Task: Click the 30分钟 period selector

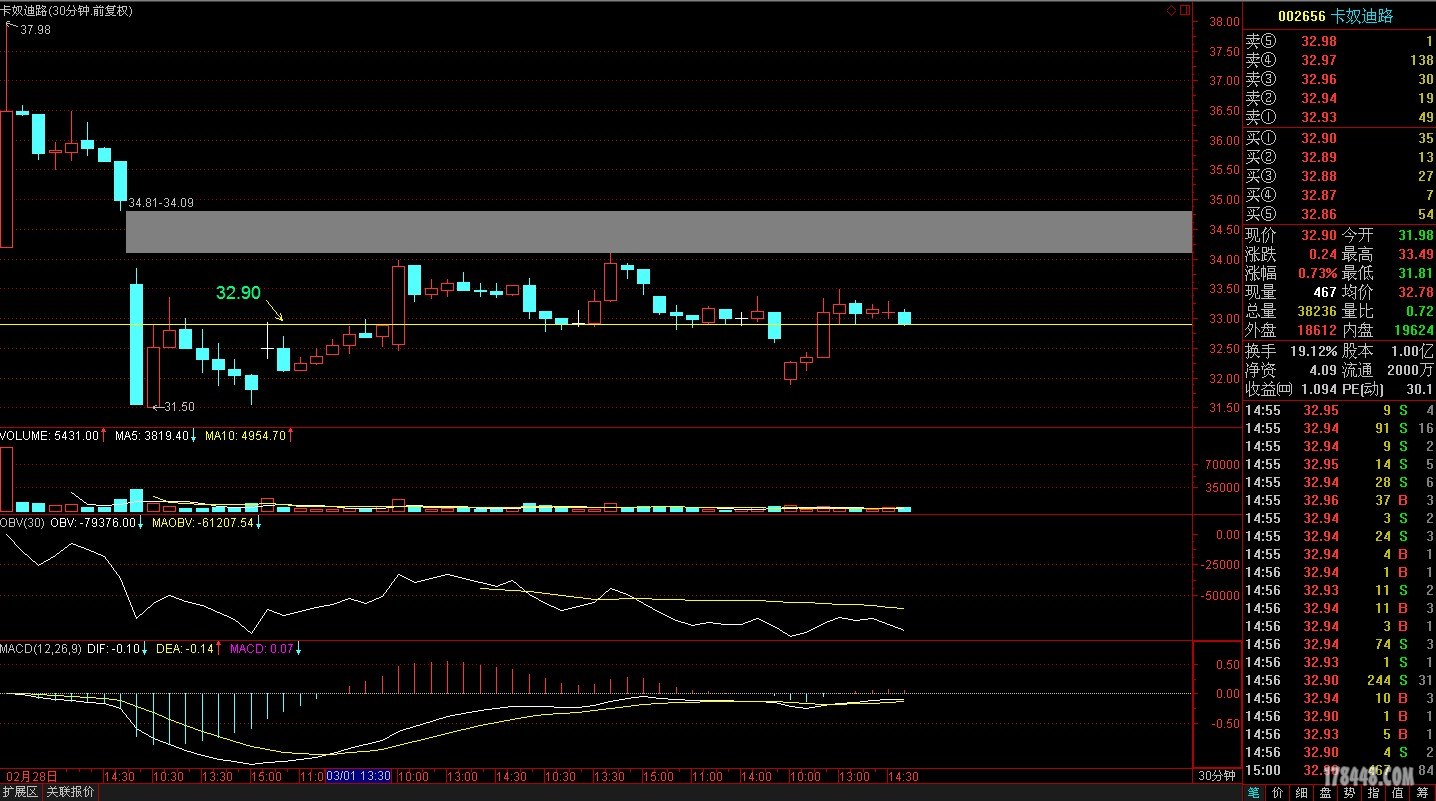Action: pyautogui.click(x=1216, y=776)
